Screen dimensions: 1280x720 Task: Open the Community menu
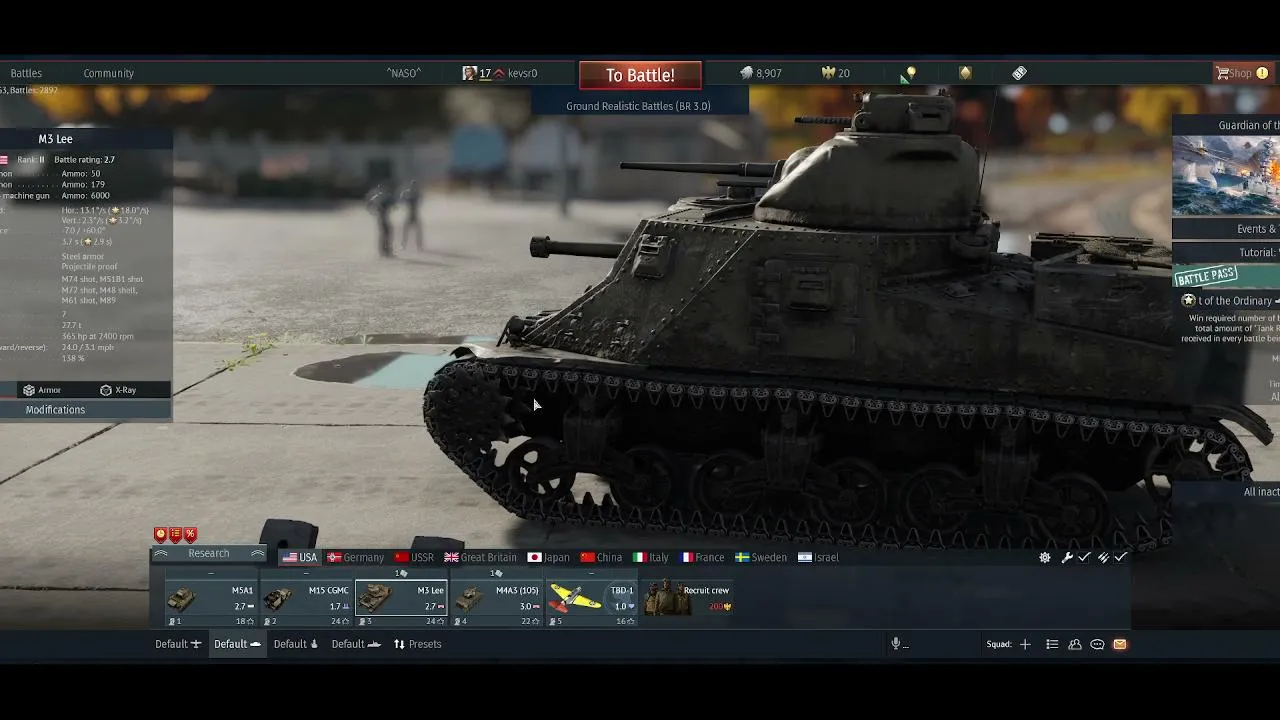[108, 73]
